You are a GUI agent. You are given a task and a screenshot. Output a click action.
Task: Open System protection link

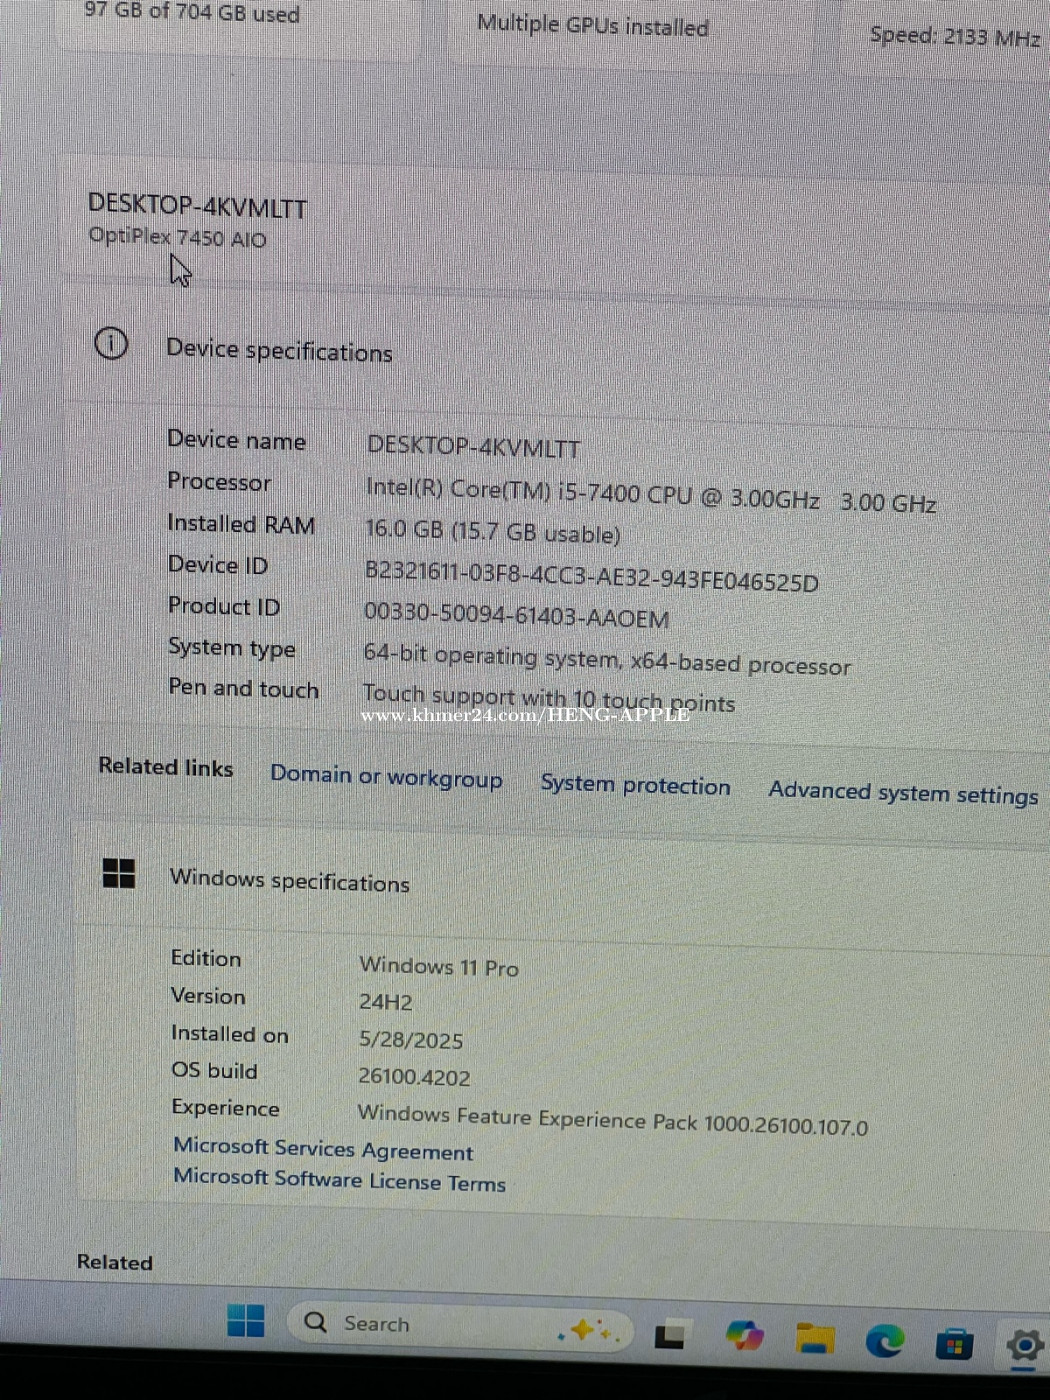tap(636, 785)
